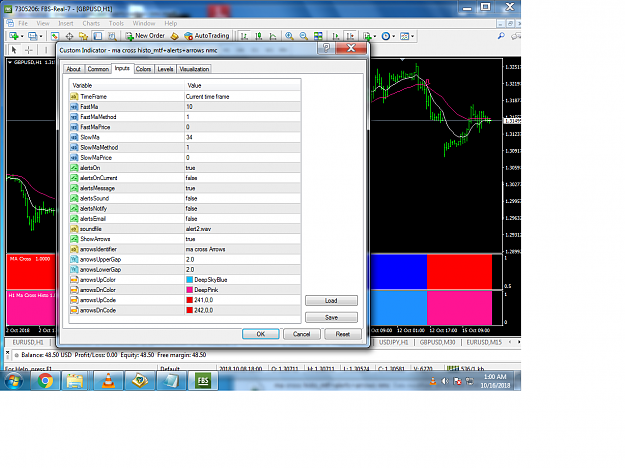Click the GBPUSD,H1 chart title triangle
The image size is (625, 468).
(x=10, y=62)
